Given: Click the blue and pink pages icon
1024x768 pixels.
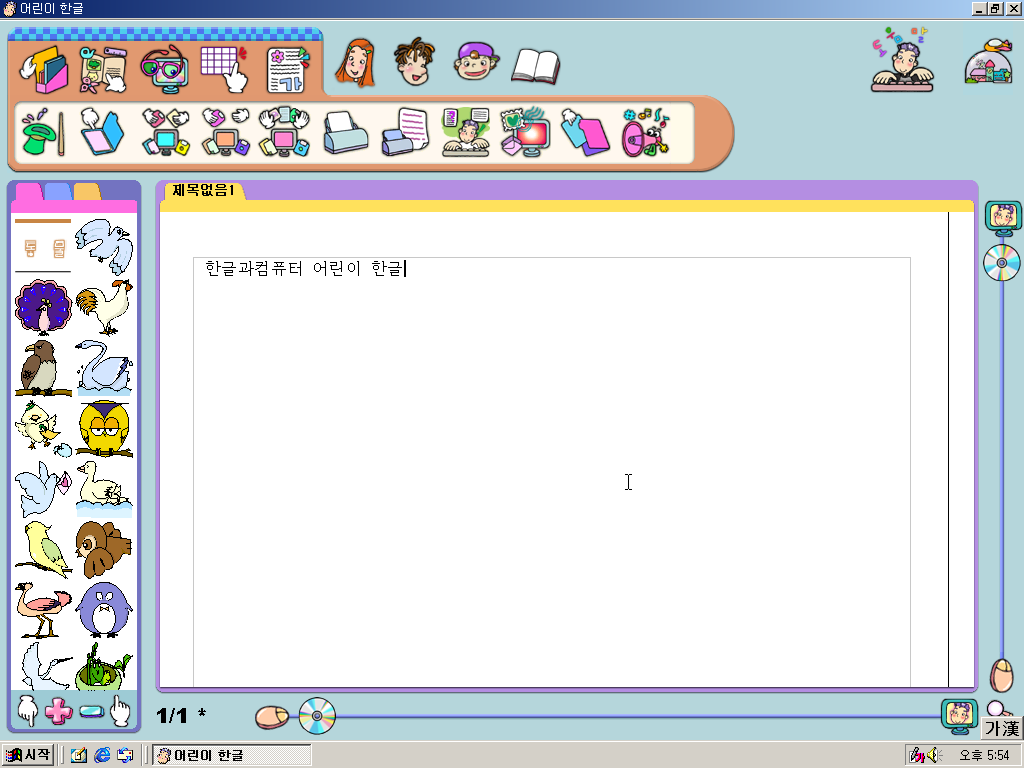Looking at the screenshot, I should tap(585, 133).
